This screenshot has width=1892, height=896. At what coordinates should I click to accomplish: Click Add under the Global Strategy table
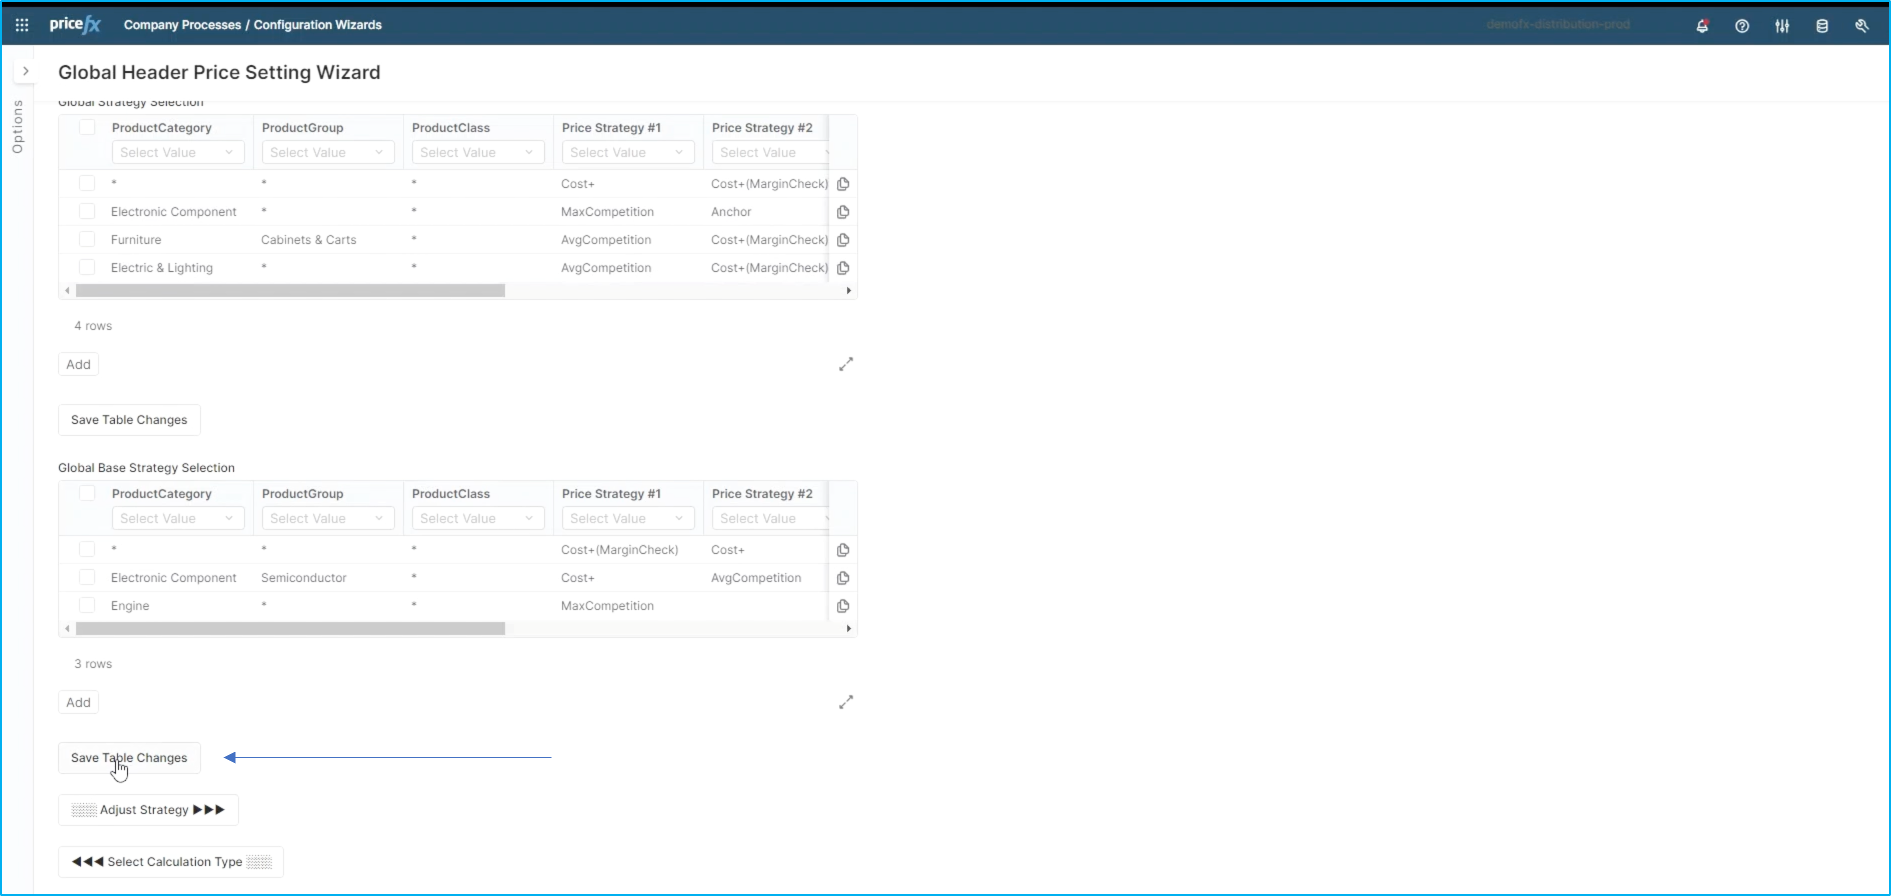(x=78, y=365)
